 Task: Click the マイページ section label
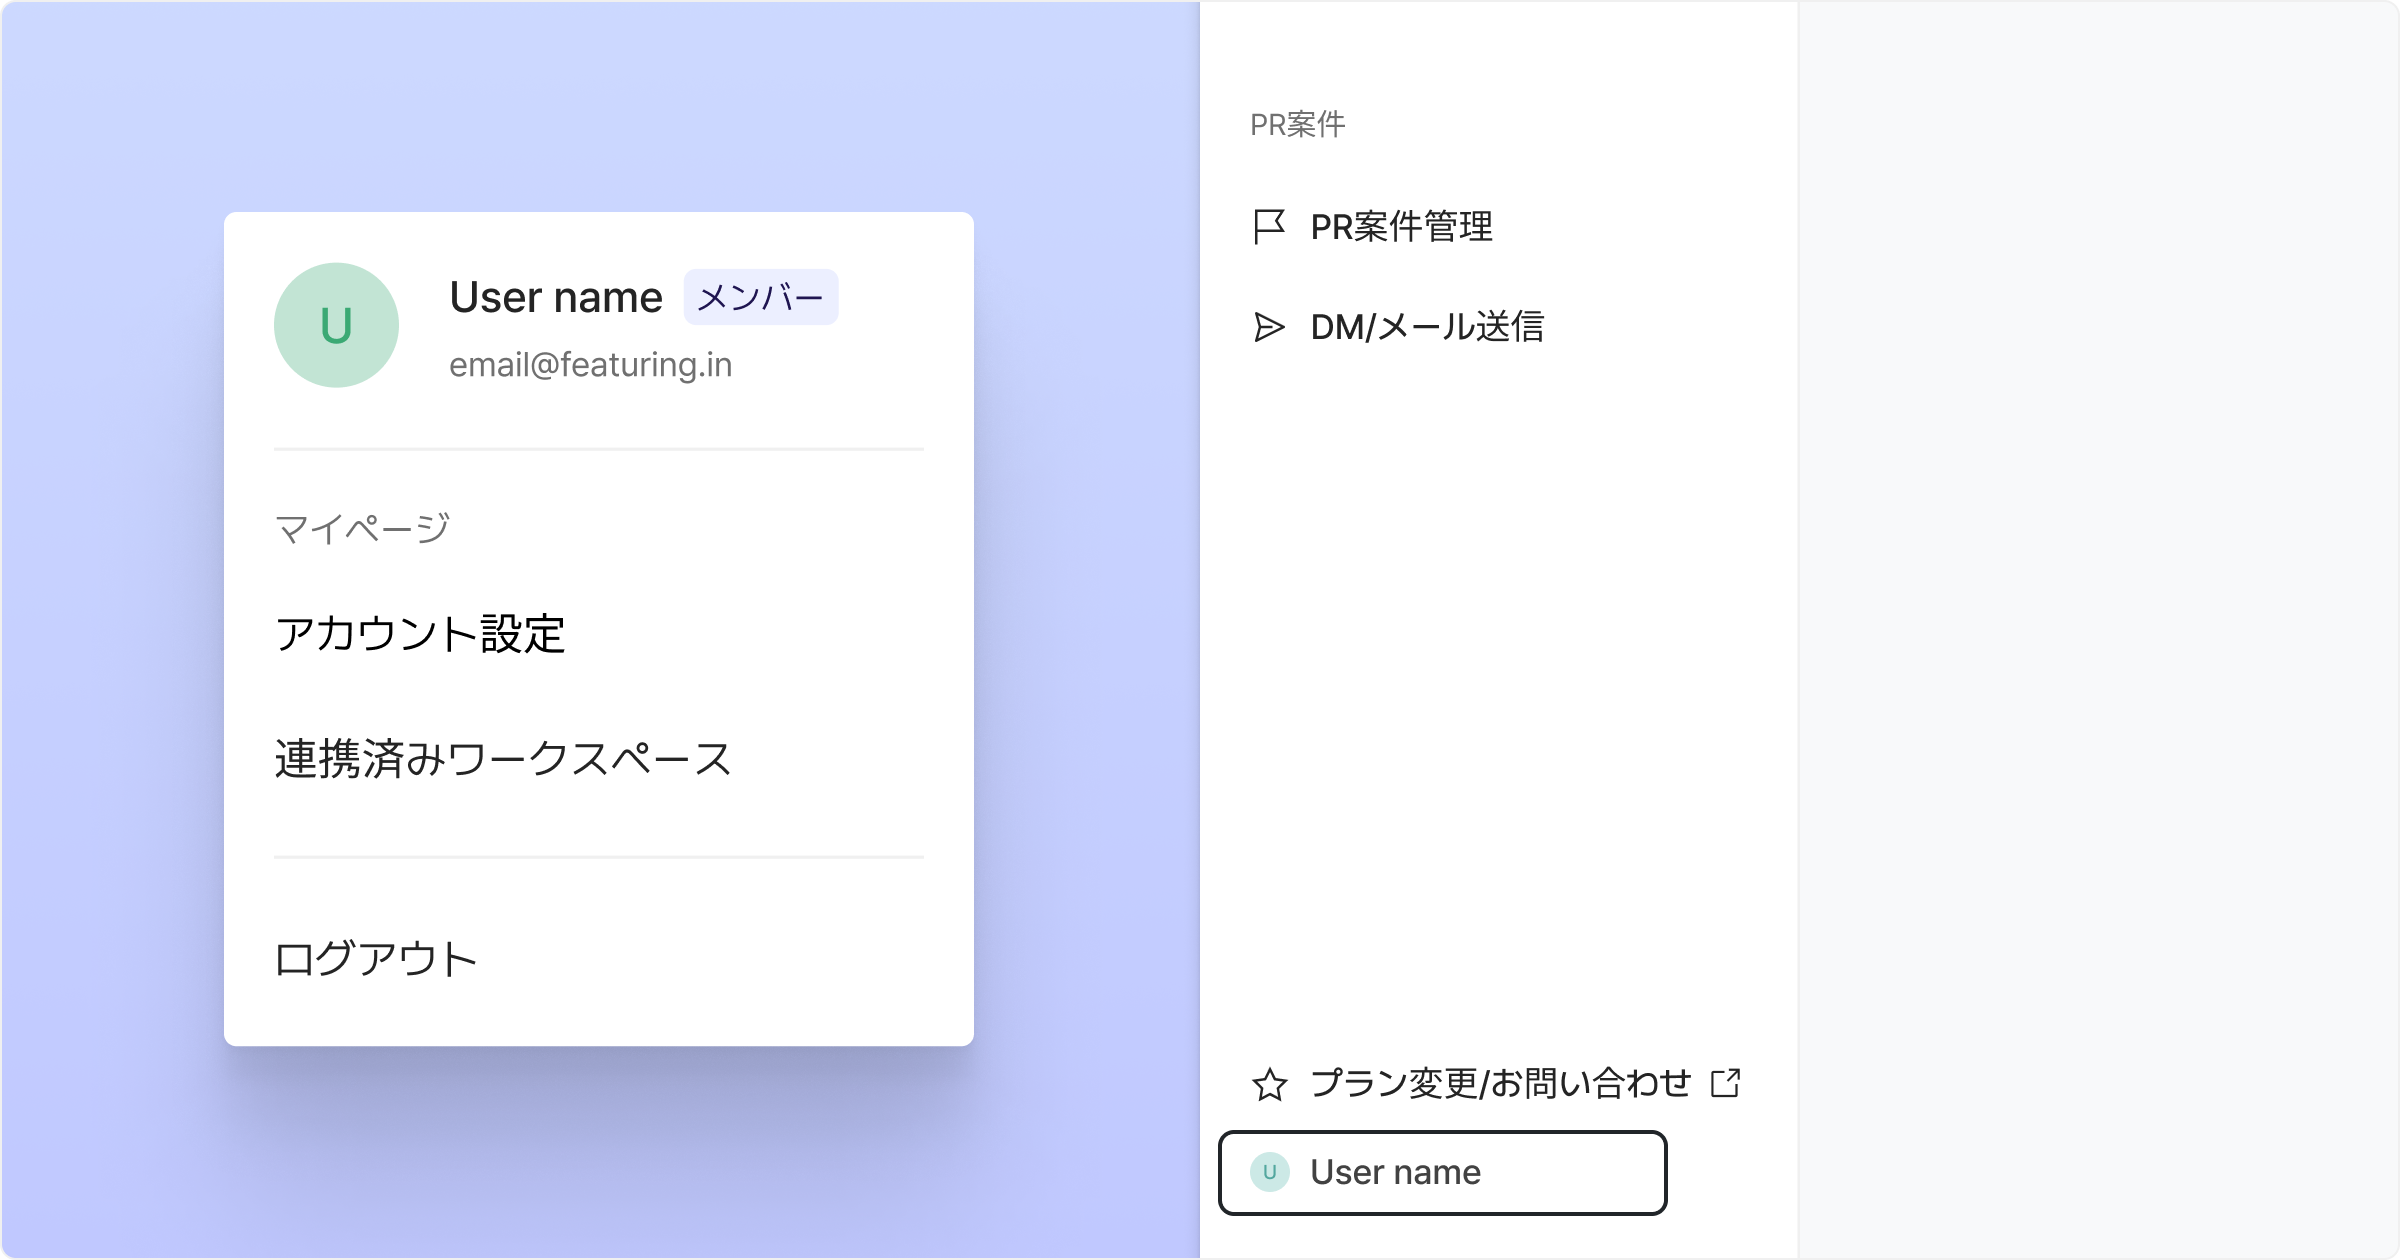362,528
